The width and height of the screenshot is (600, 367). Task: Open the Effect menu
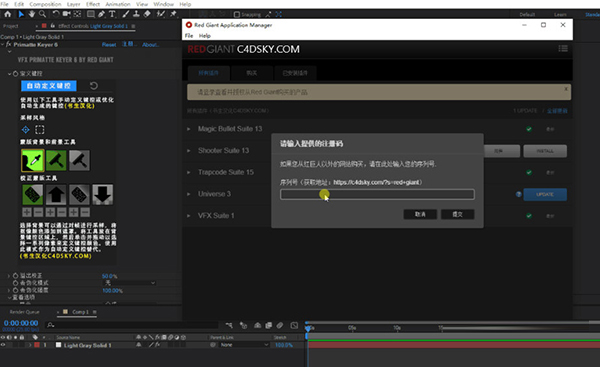coord(93,4)
